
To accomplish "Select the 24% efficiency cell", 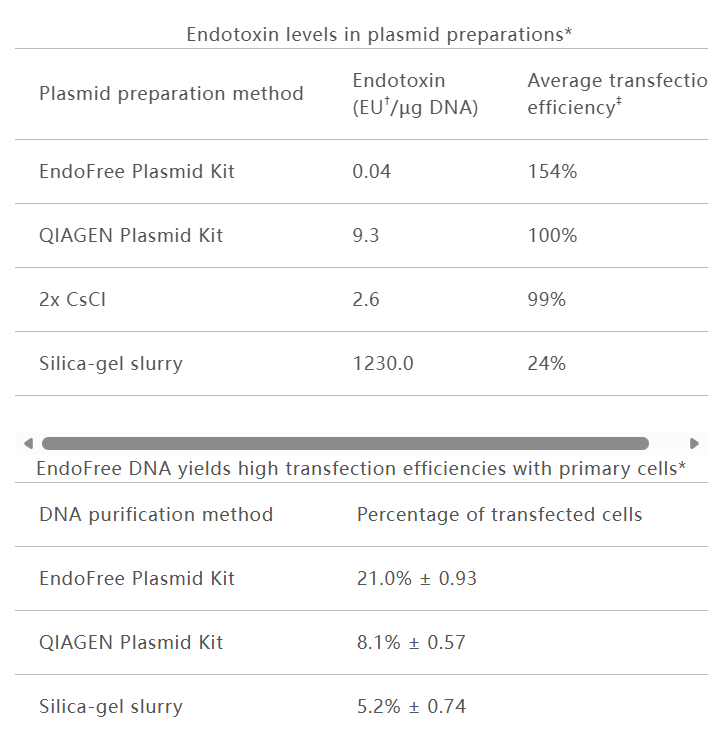I will [x=546, y=363].
